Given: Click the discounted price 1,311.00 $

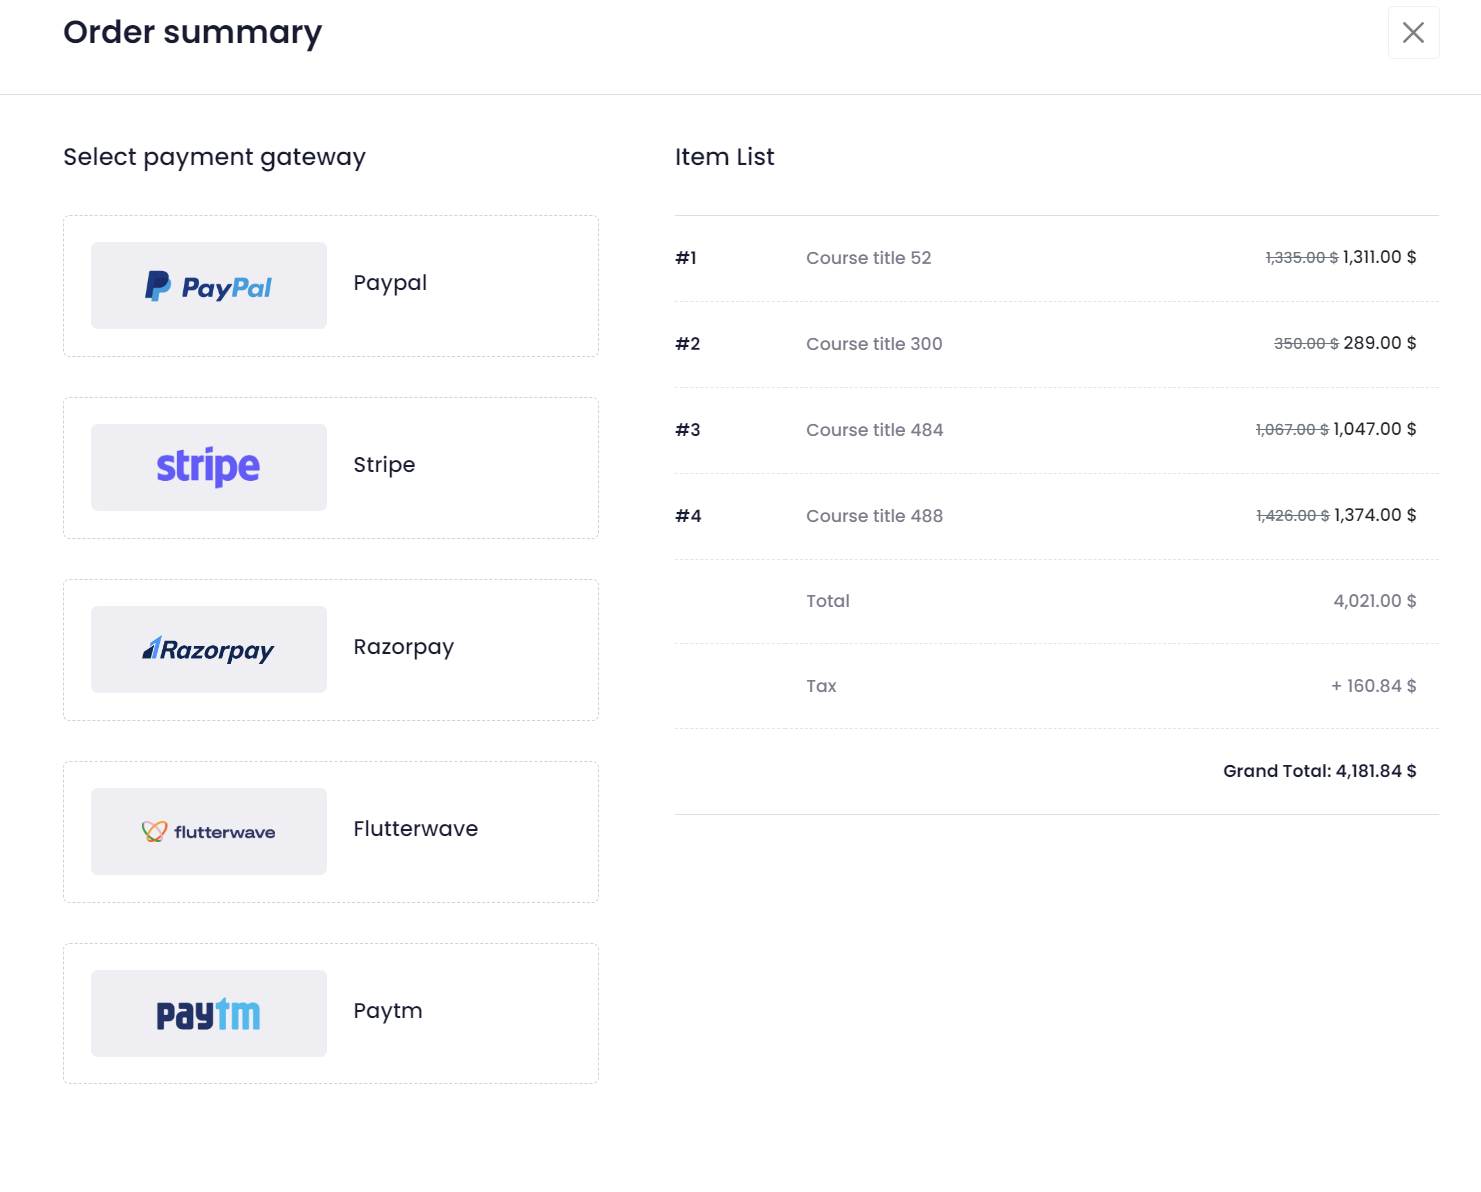Looking at the screenshot, I should pyautogui.click(x=1379, y=257).
